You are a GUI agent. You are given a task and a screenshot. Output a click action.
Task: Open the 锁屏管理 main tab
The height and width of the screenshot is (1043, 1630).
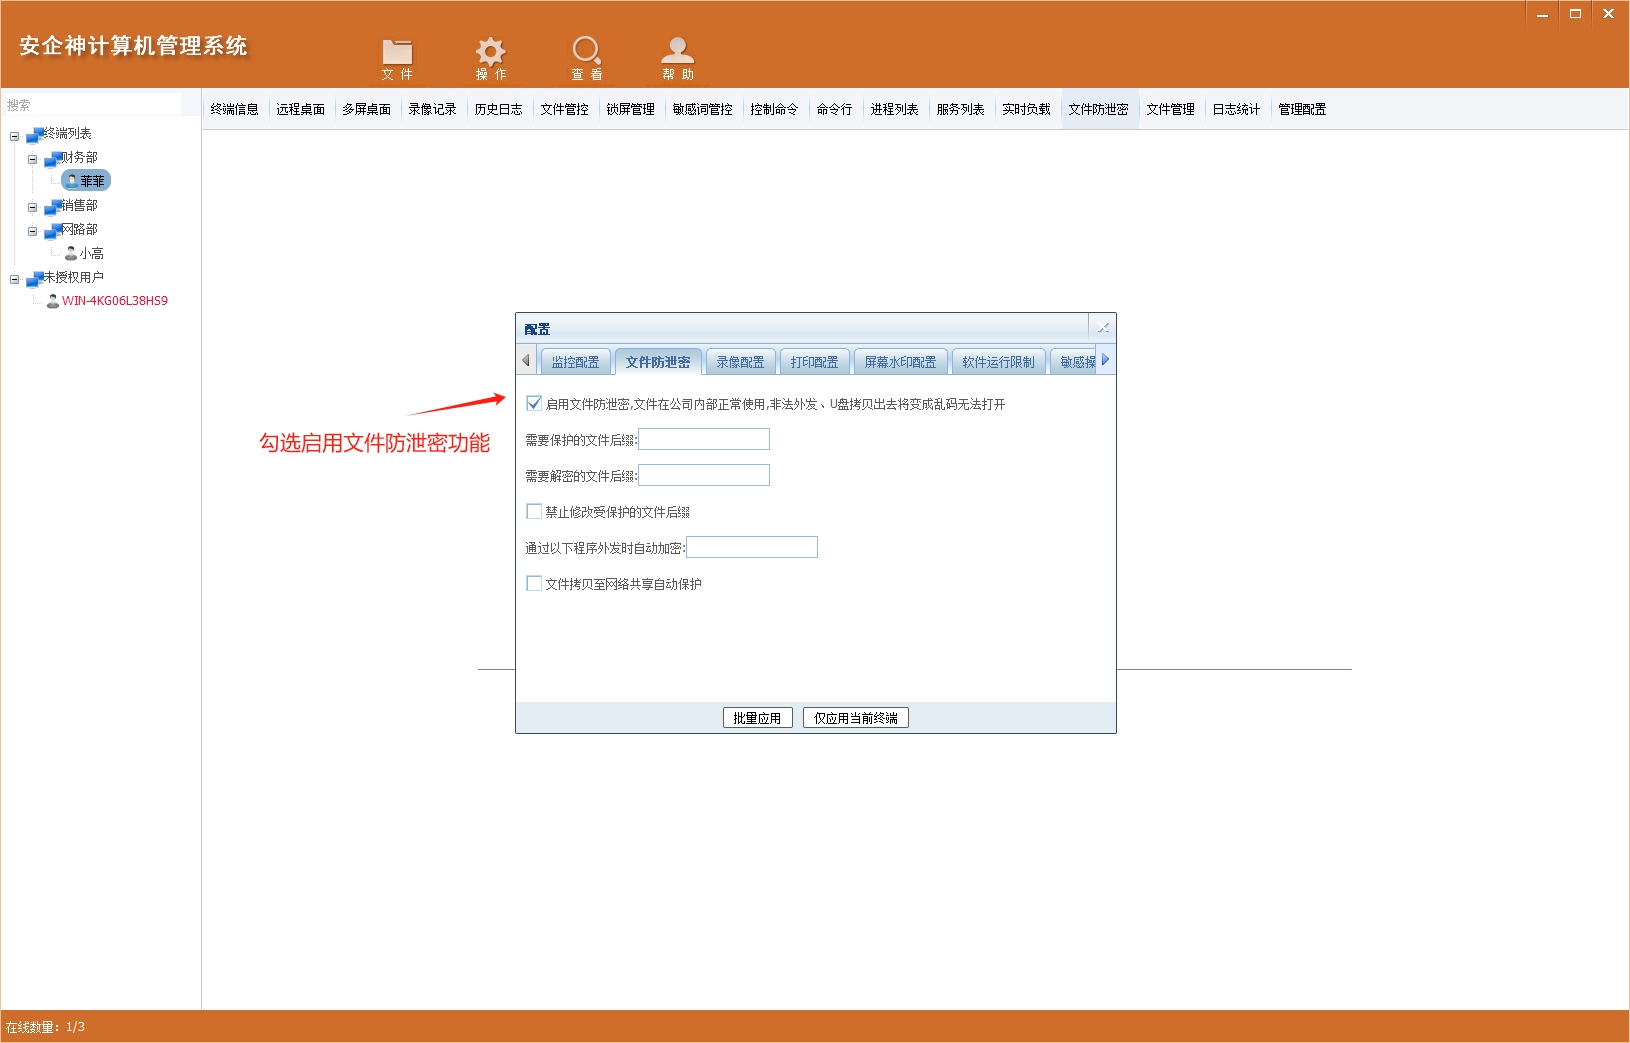point(631,109)
